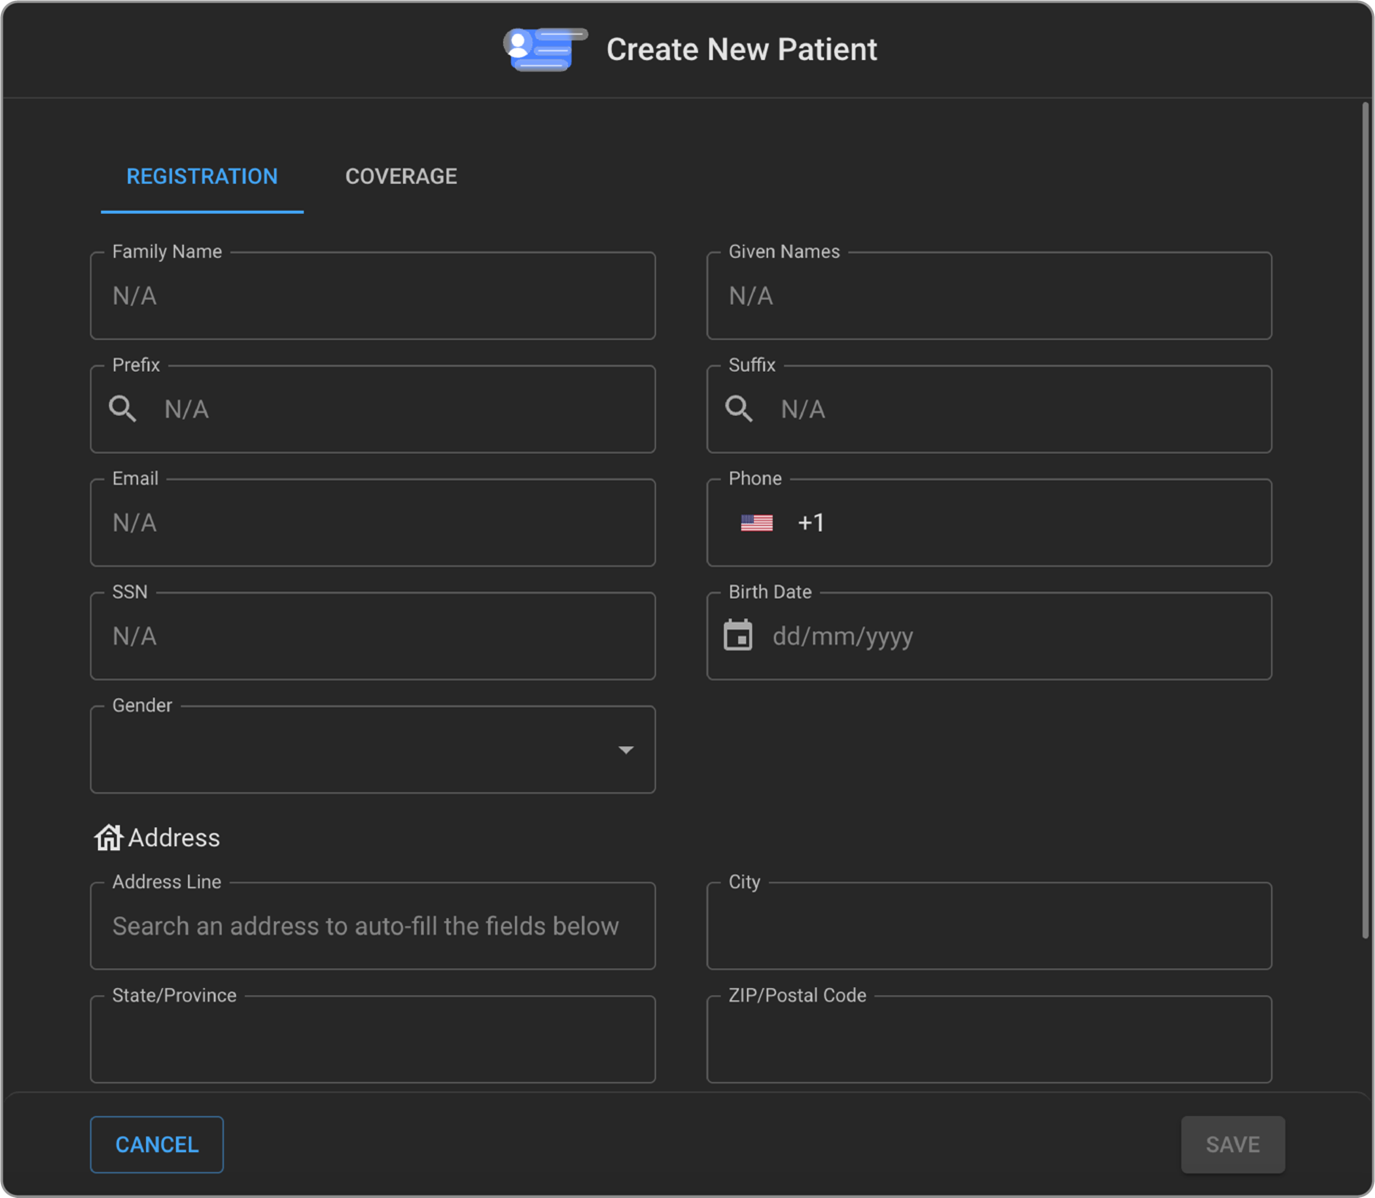Click the house icon beside Address

(108, 837)
